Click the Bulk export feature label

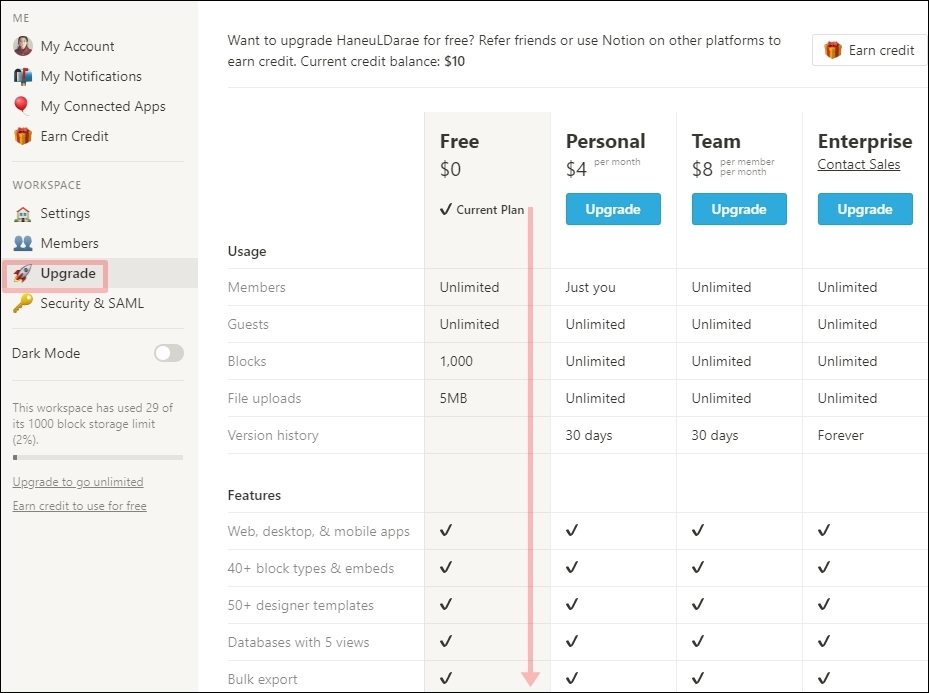click(x=262, y=679)
